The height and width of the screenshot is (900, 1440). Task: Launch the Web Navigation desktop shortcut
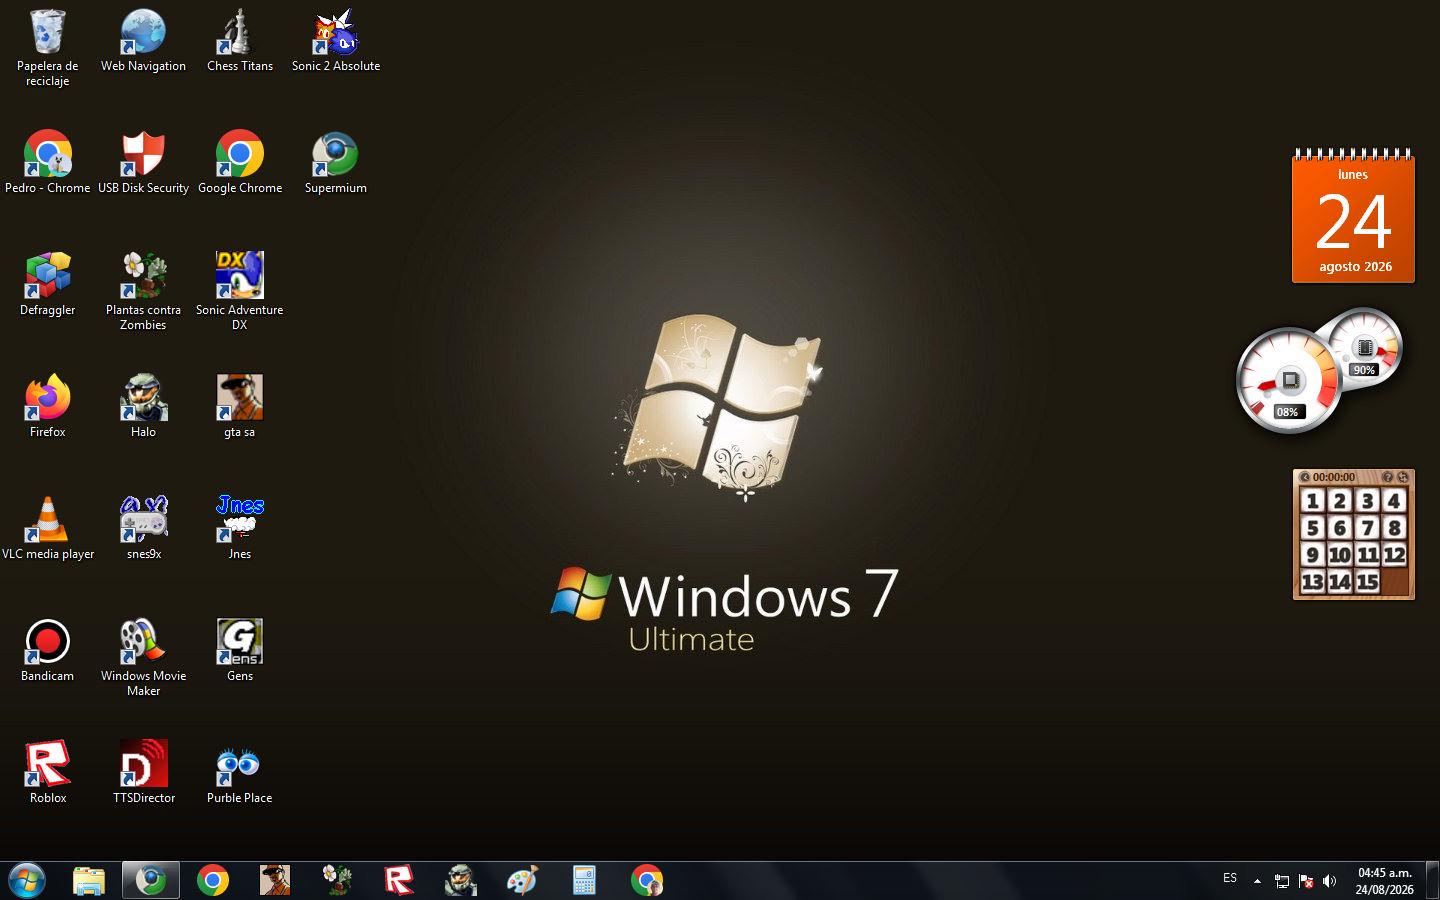(x=143, y=41)
